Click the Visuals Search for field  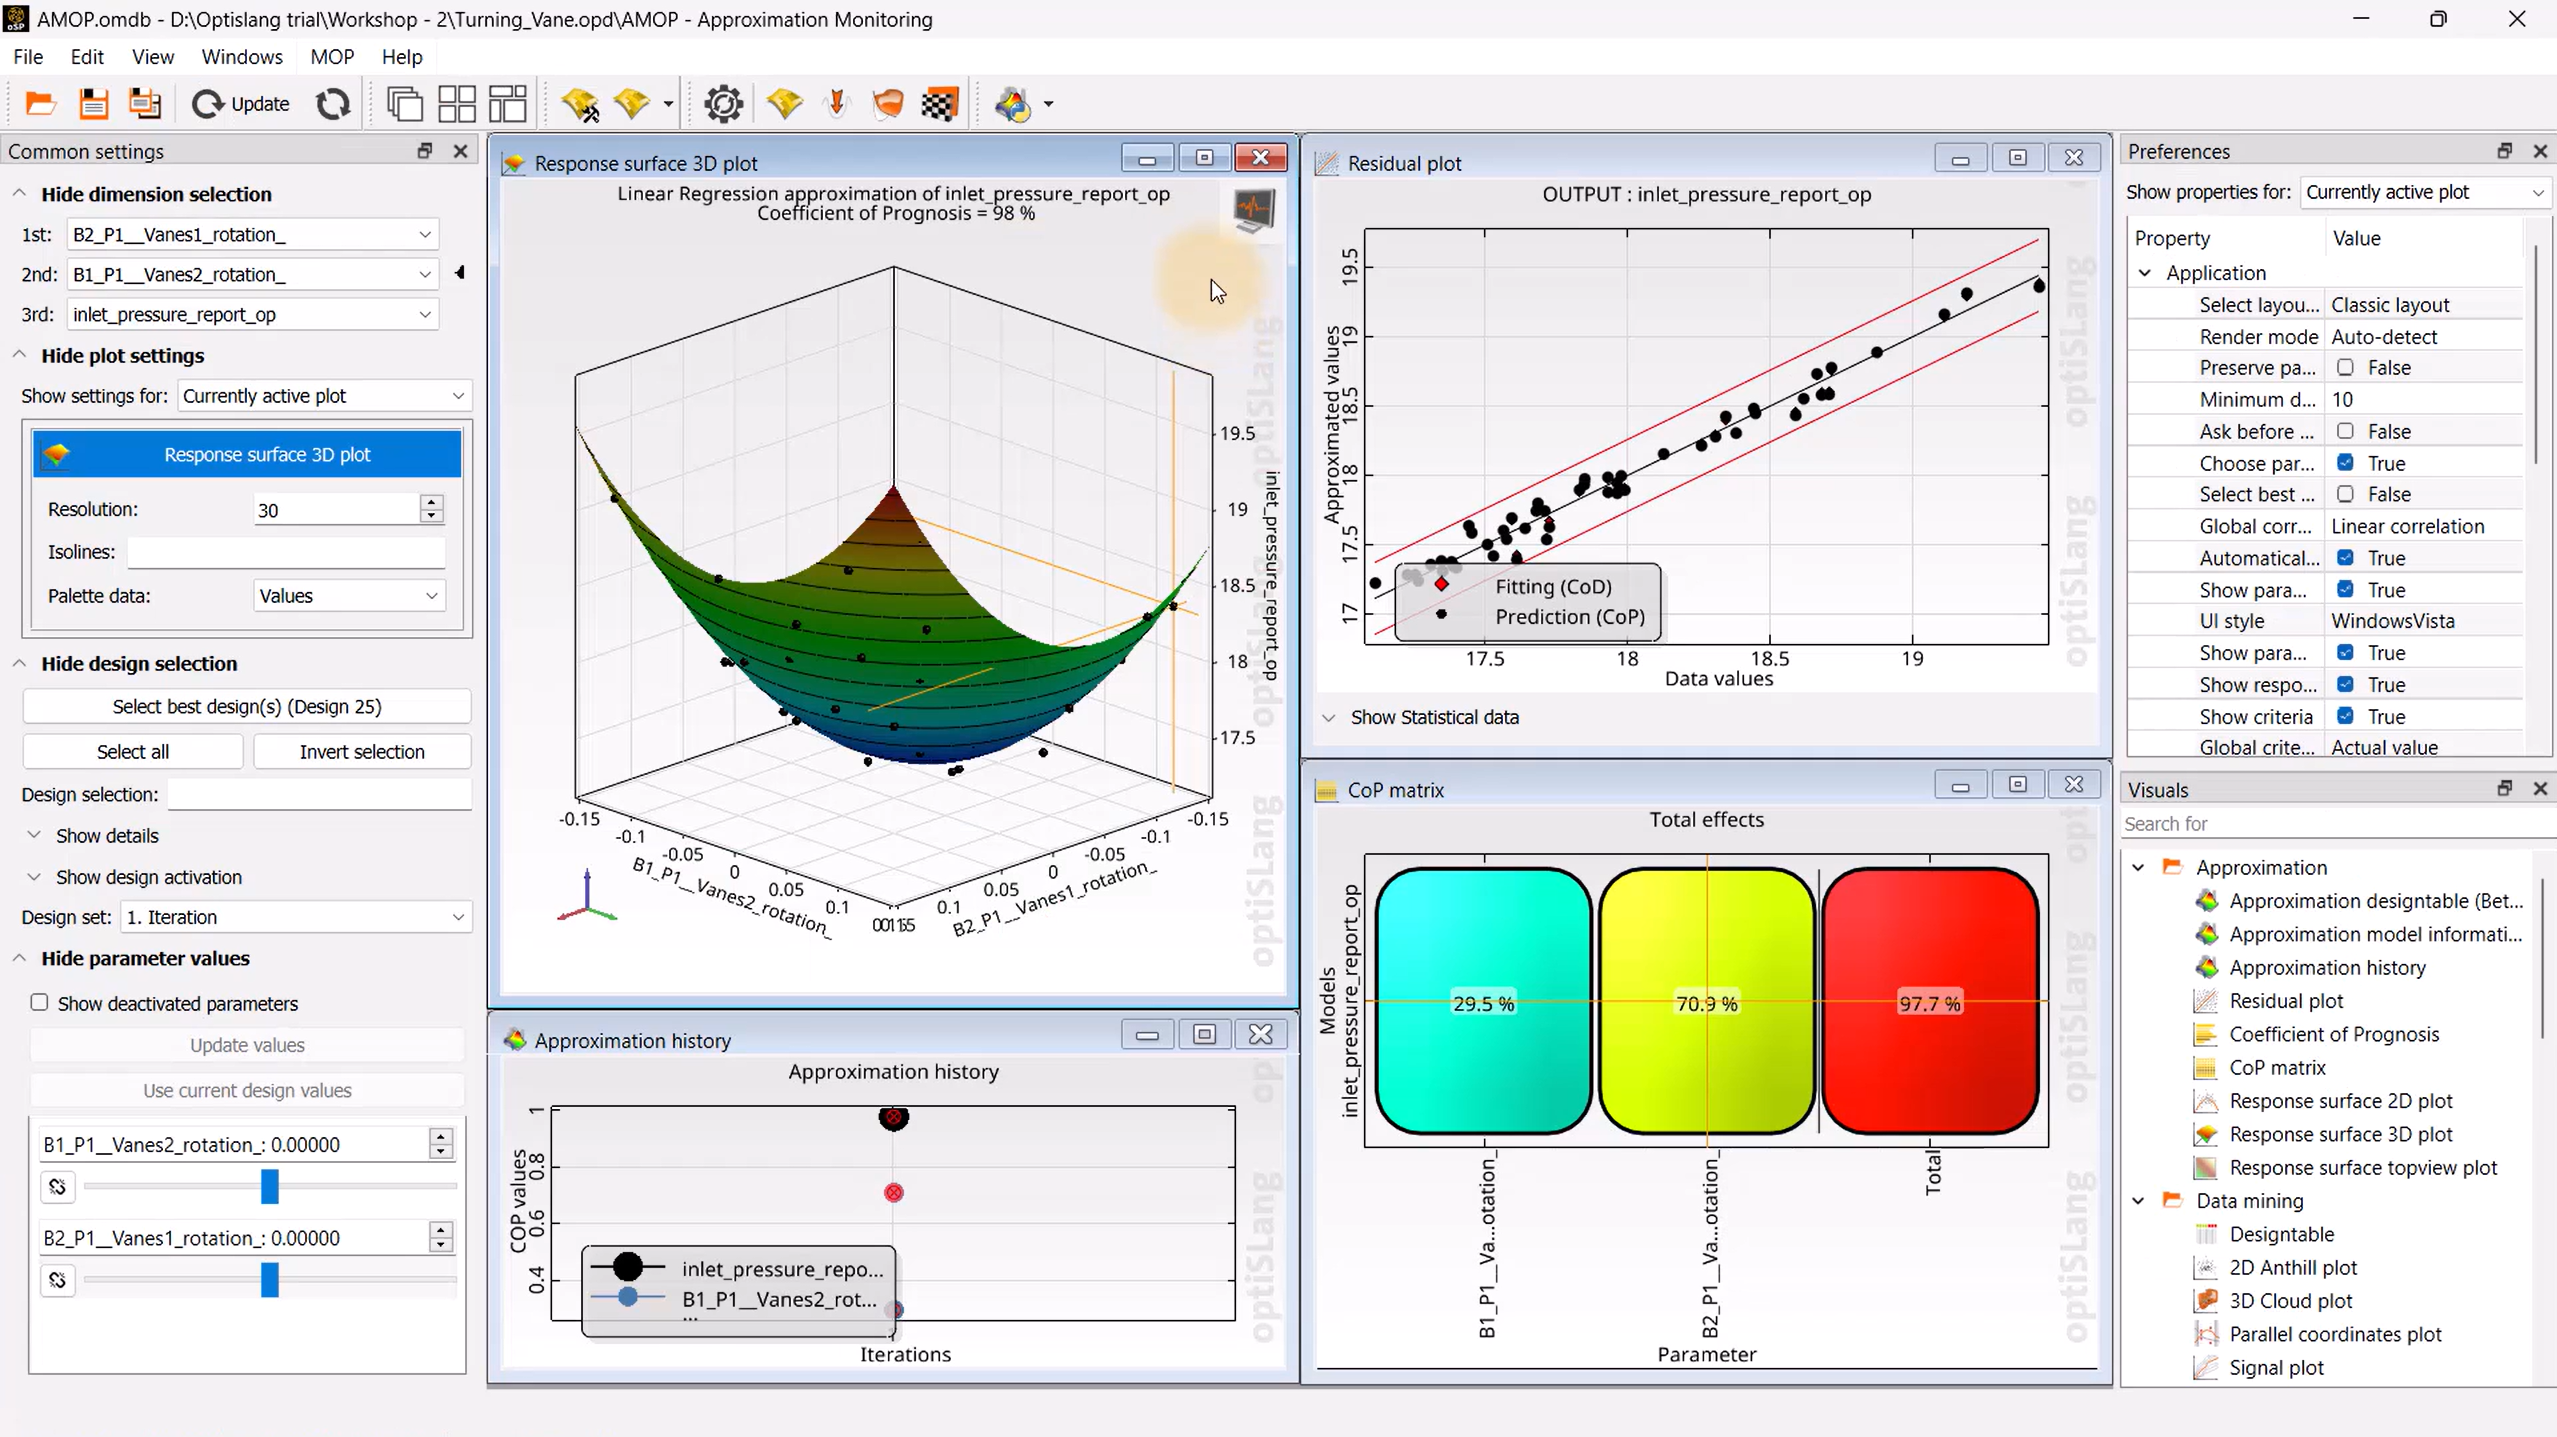[x=2336, y=824]
